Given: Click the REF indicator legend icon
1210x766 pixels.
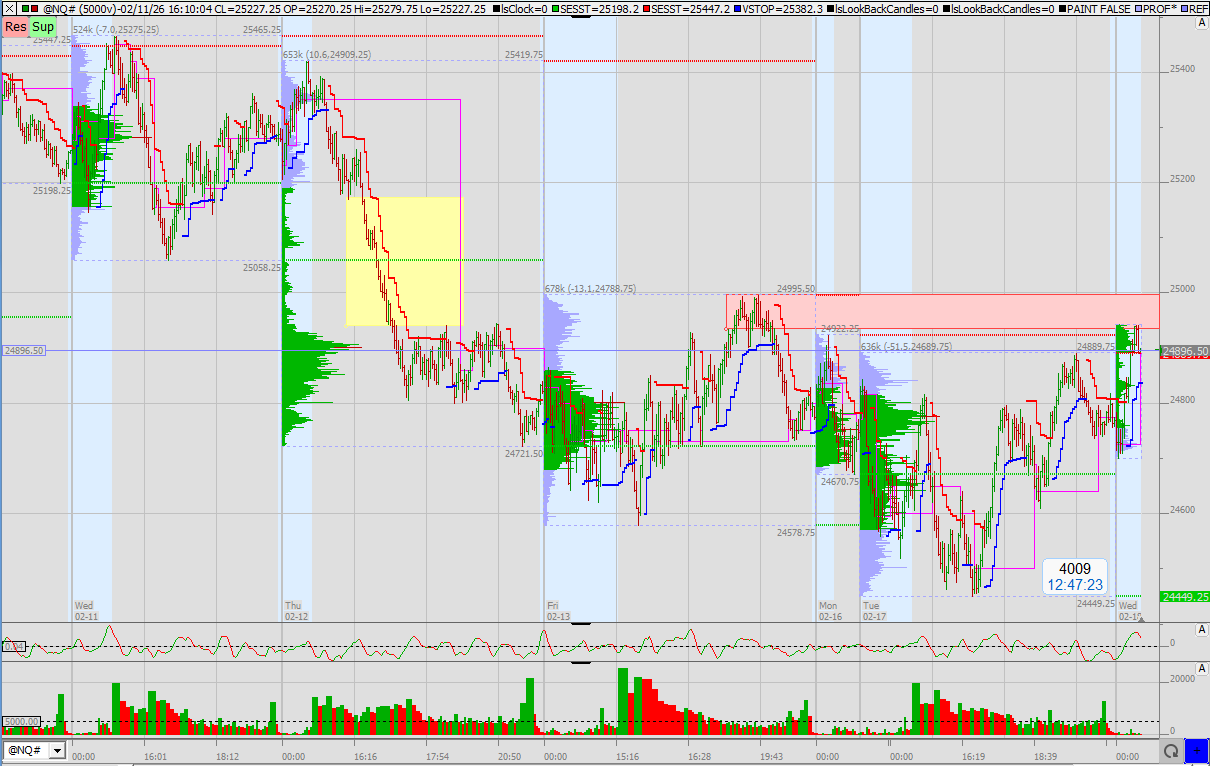Looking at the screenshot, I should coord(1186,8).
